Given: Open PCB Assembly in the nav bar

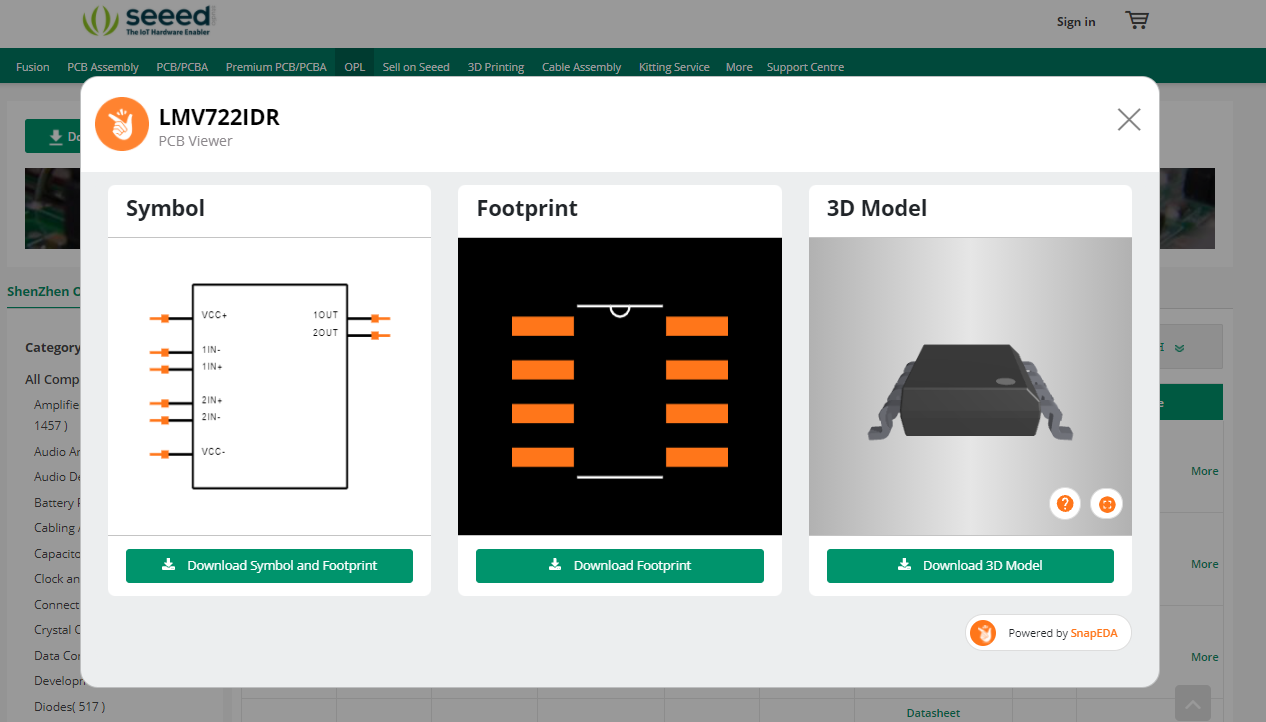Looking at the screenshot, I should [x=103, y=67].
